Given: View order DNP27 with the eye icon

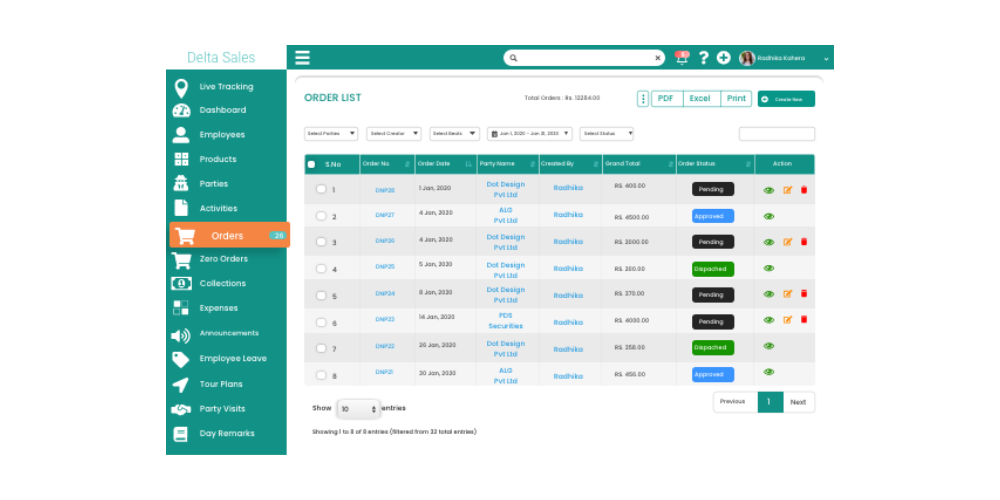Looking at the screenshot, I should 769,216.
